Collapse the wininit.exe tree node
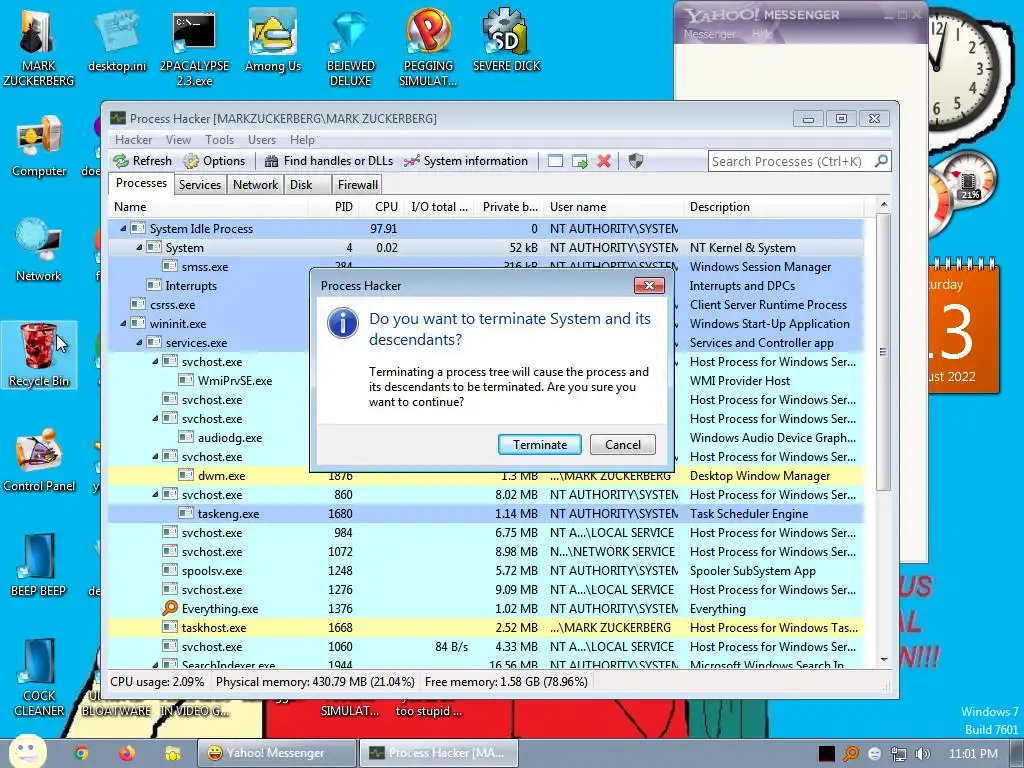1024x768 pixels. [x=123, y=323]
